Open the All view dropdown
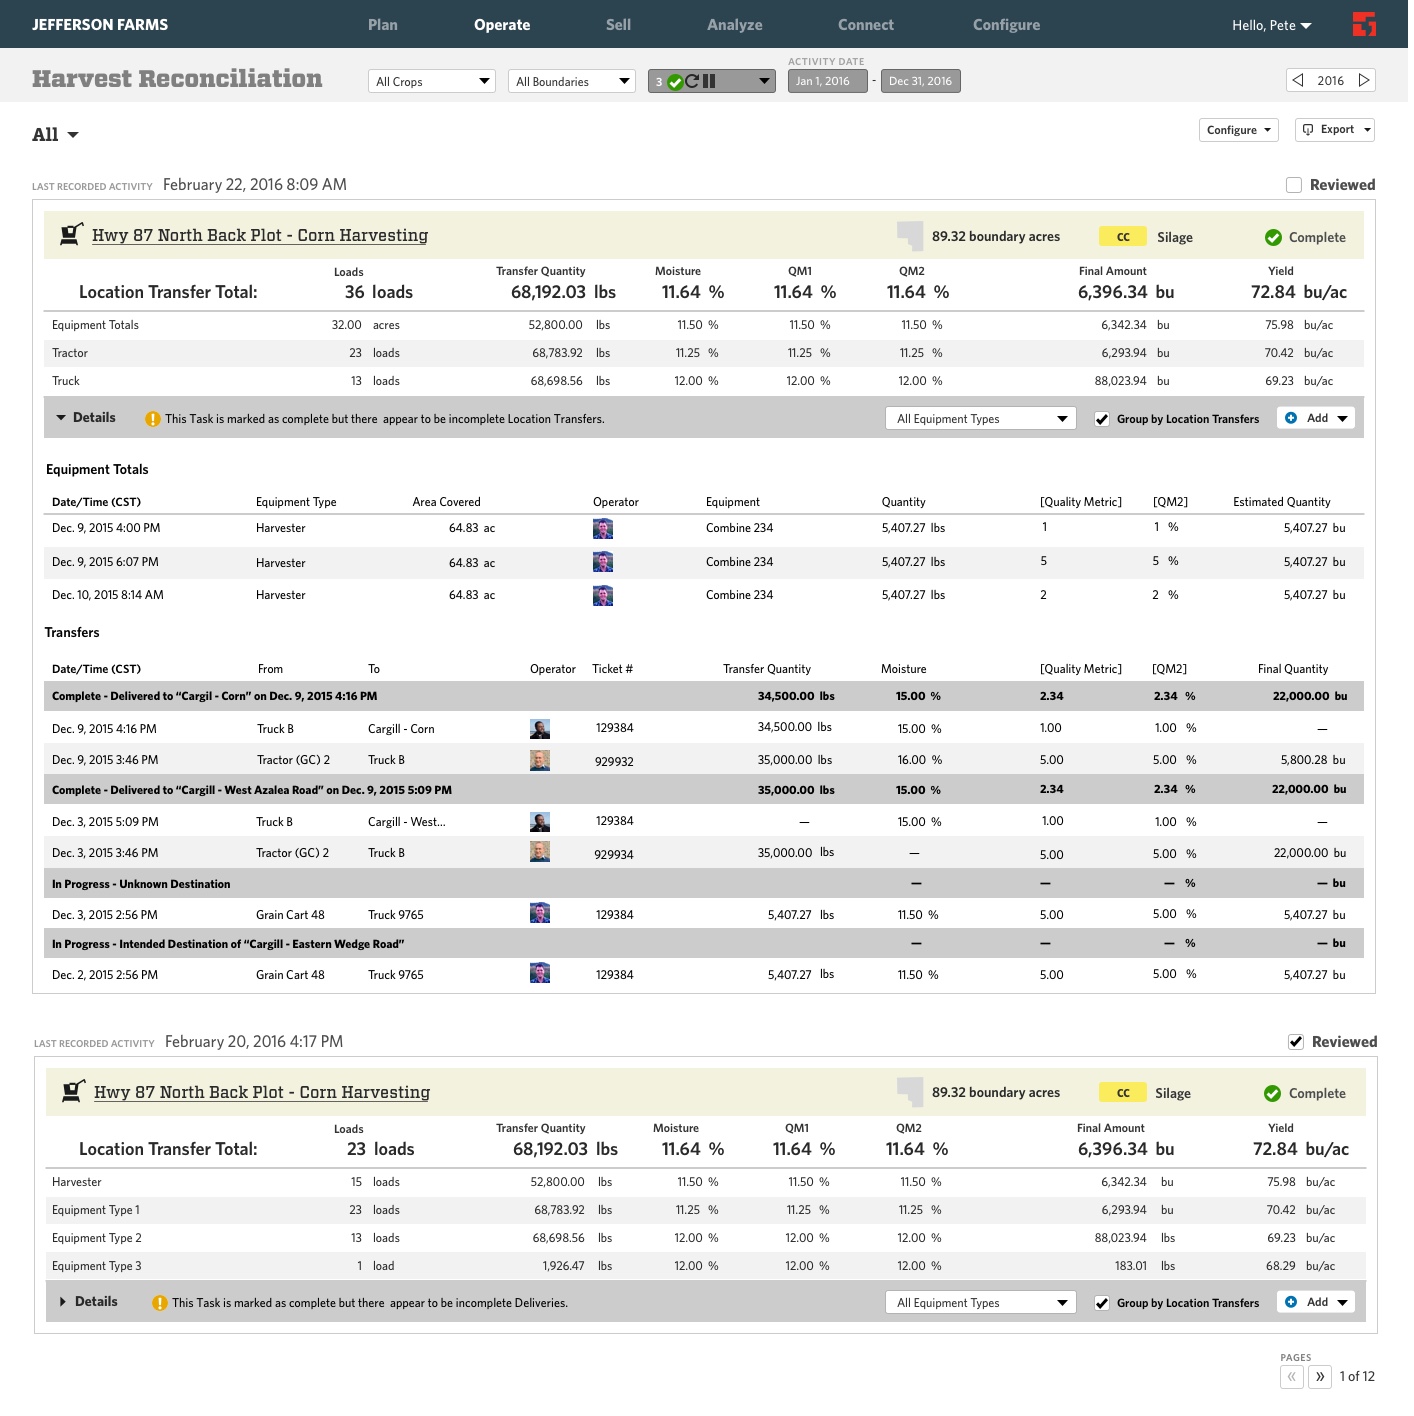Image resolution: width=1414 pixels, height=1416 pixels. click(55, 135)
